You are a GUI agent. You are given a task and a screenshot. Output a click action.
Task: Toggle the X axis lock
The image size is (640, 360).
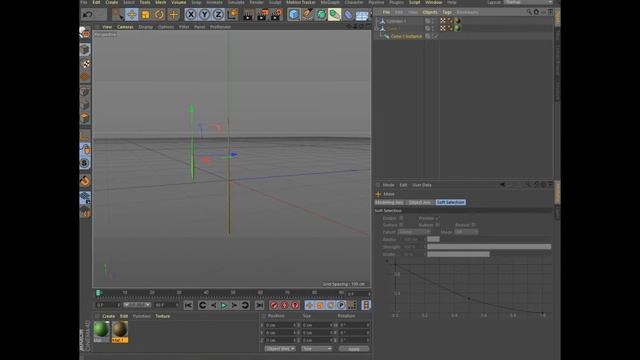point(191,15)
